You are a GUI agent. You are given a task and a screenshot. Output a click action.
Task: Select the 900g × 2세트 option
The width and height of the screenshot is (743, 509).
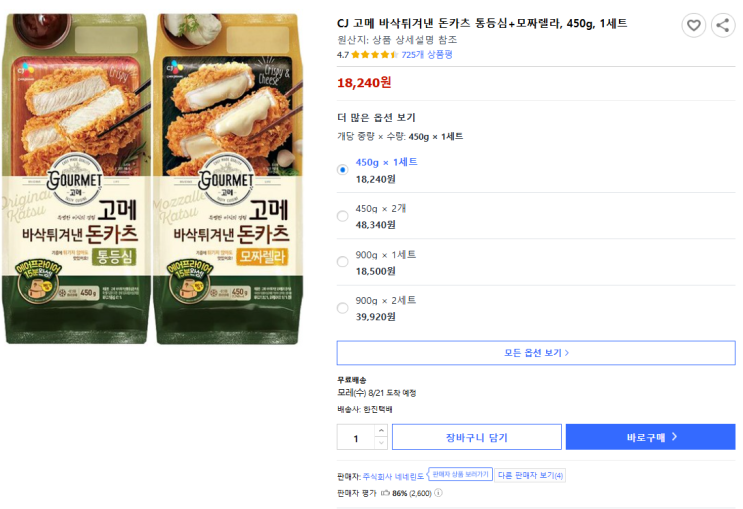(x=343, y=307)
